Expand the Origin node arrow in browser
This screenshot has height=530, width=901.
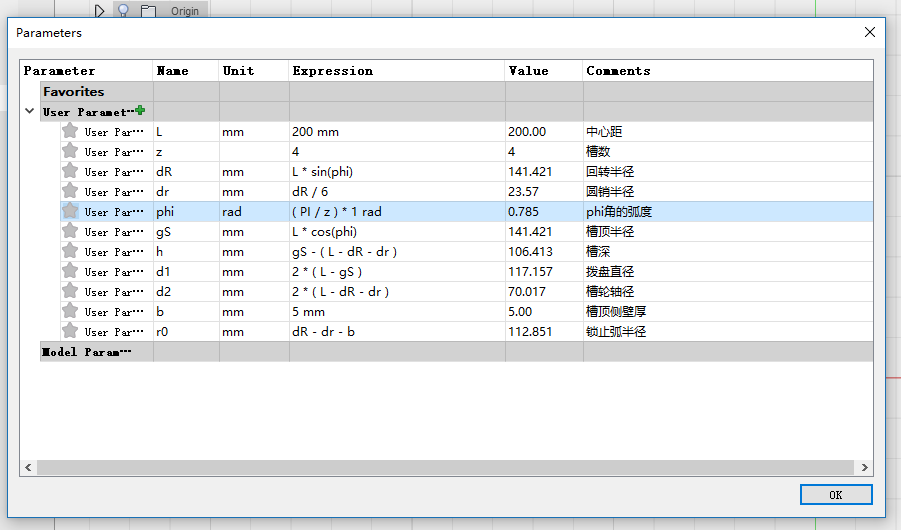(99, 10)
